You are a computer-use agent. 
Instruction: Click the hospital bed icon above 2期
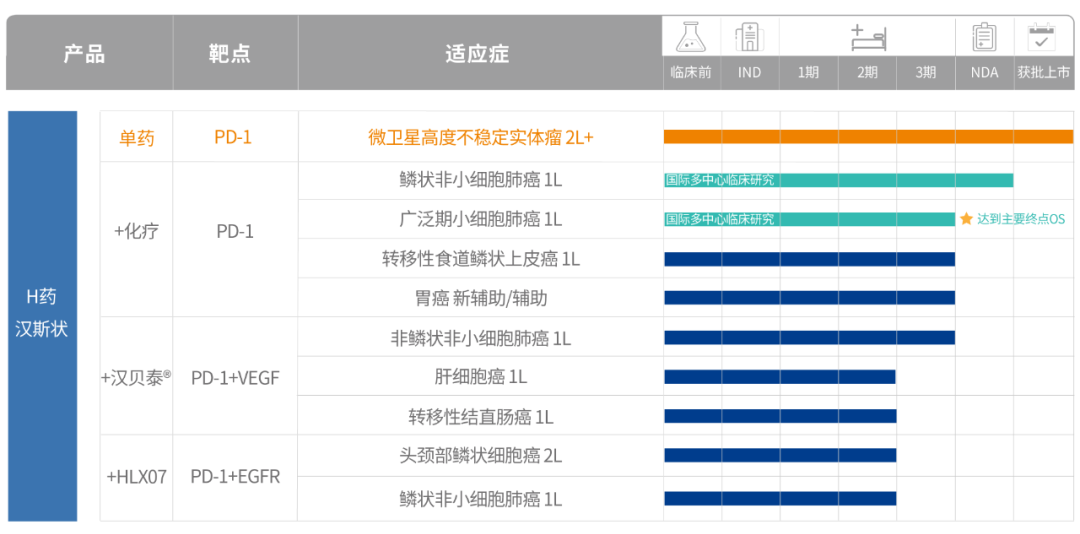867,38
